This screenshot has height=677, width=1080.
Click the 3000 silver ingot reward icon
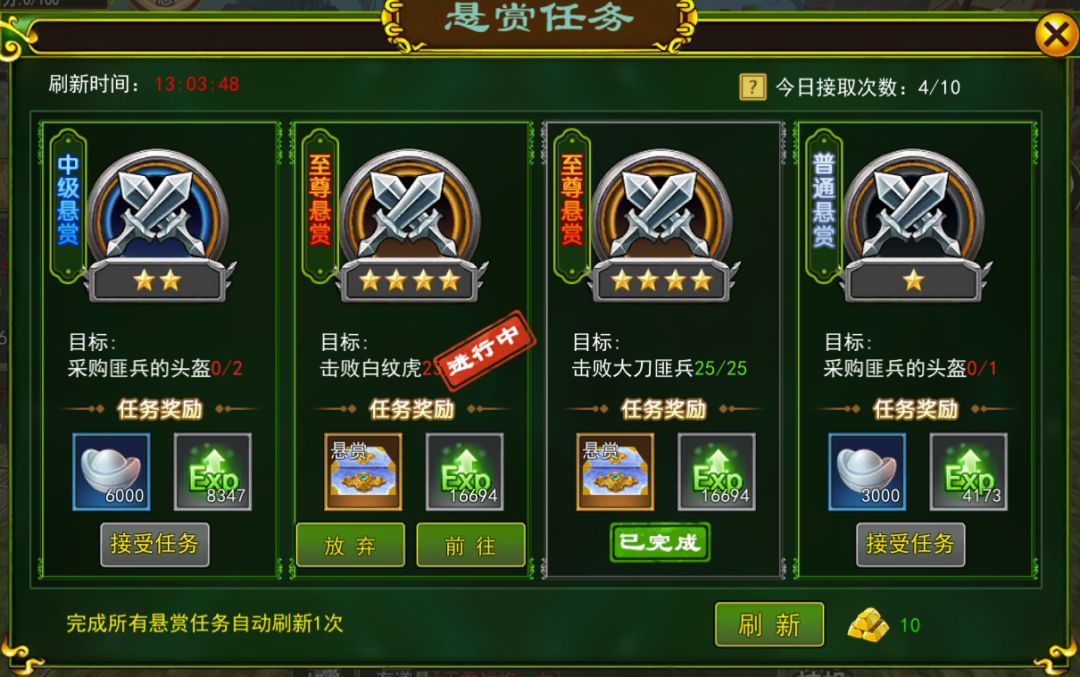pyautogui.click(x=866, y=472)
